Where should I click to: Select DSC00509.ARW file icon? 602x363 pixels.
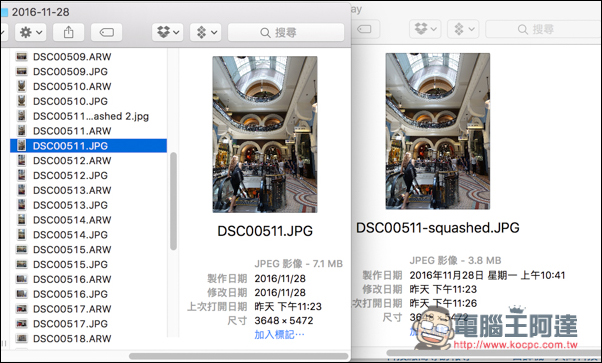[x=22, y=57]
